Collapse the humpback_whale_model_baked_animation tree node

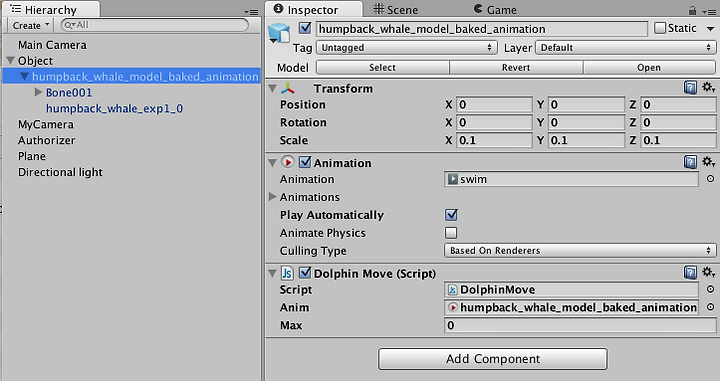tap(24, 76)
